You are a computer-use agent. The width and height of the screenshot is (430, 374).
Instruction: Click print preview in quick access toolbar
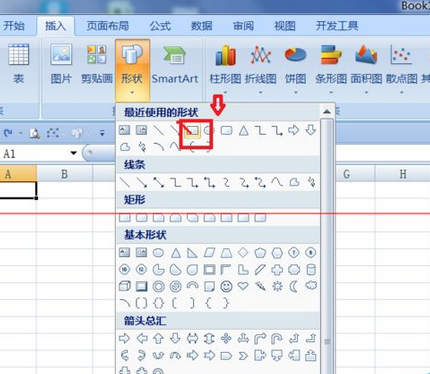[x=35, y=133]
